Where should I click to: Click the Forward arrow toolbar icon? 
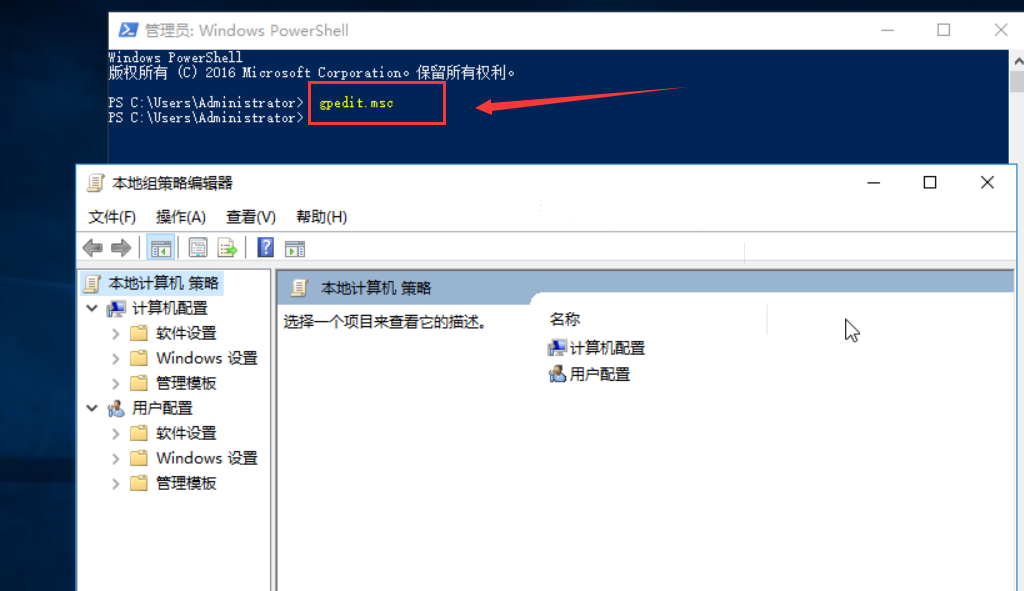(x=121, y=248)
